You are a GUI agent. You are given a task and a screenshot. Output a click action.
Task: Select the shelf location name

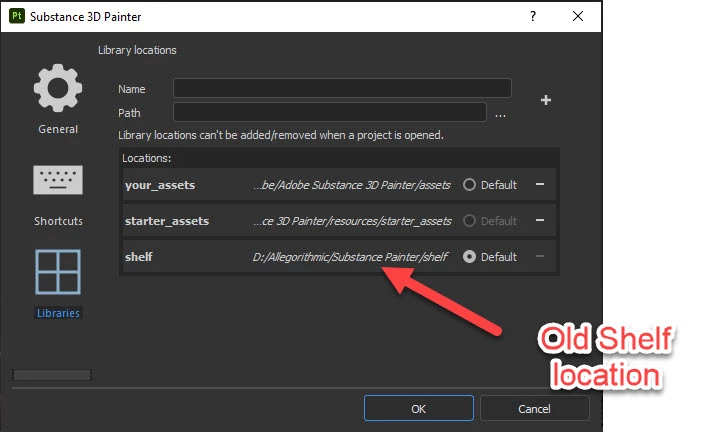(x=139, y=257)
